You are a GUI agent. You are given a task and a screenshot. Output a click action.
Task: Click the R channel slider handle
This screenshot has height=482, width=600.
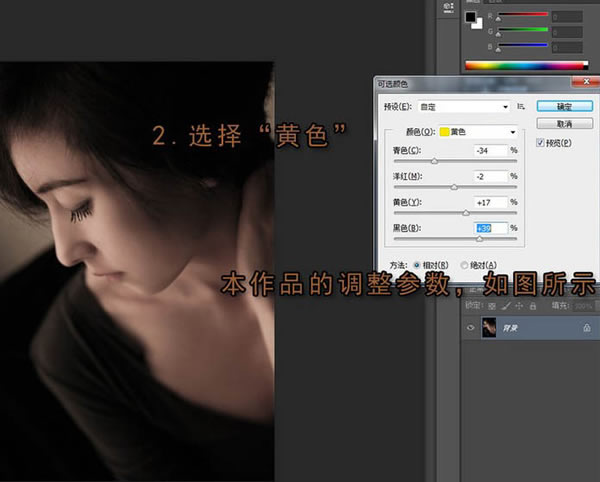click(498, 19)
